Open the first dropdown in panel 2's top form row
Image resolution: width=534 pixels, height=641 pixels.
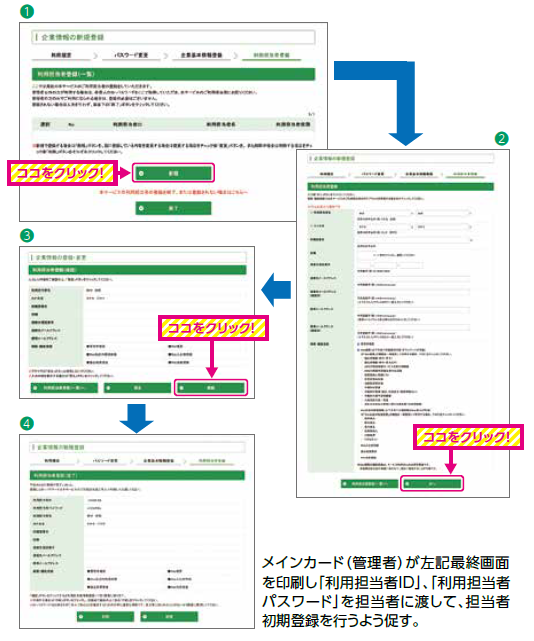[386, 213]
